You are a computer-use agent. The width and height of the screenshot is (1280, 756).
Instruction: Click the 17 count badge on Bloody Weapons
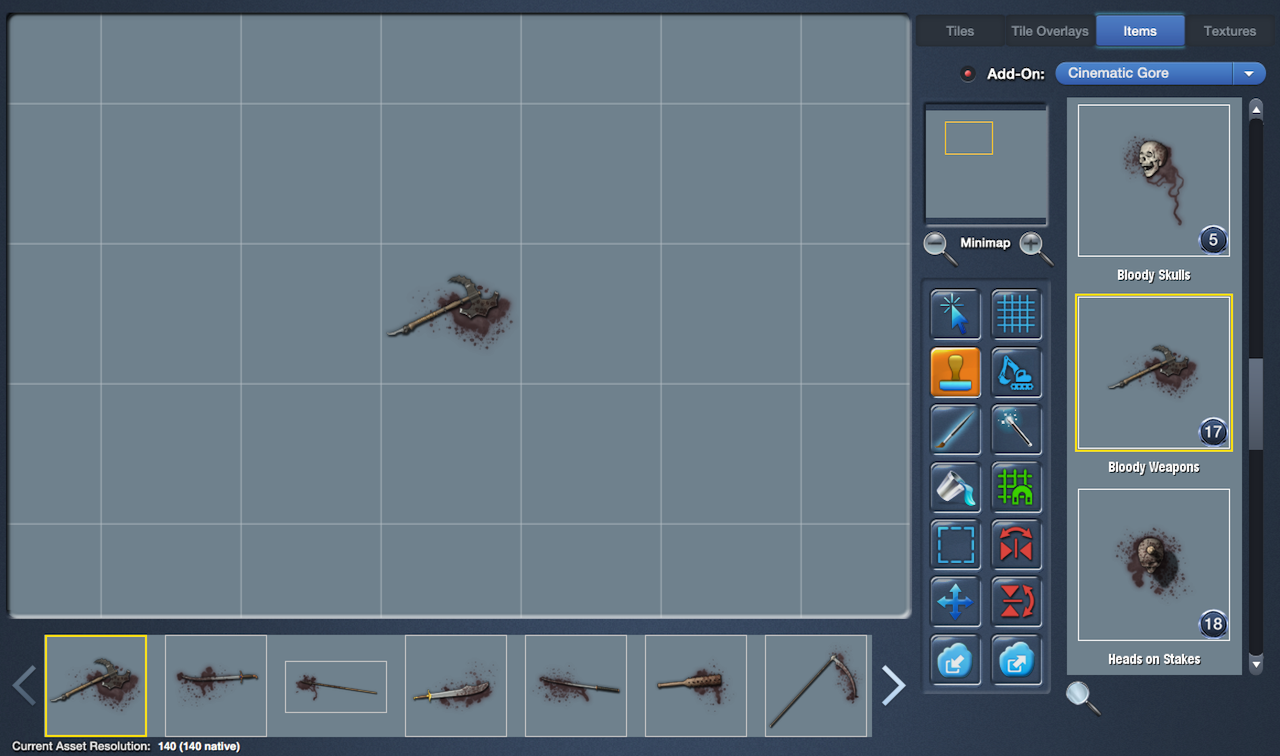click(x=1213, y=432)
